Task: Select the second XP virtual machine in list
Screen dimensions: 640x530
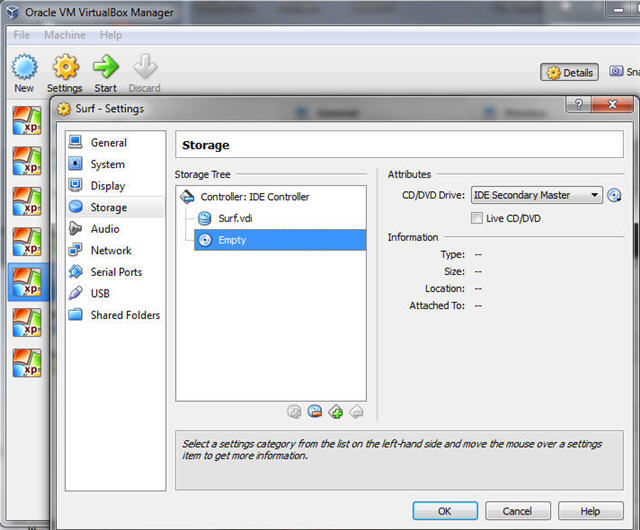Action: tap(27, 161)
